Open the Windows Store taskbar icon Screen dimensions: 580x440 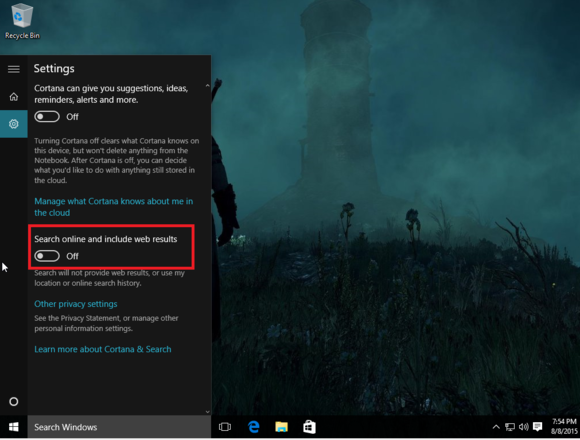309,427
